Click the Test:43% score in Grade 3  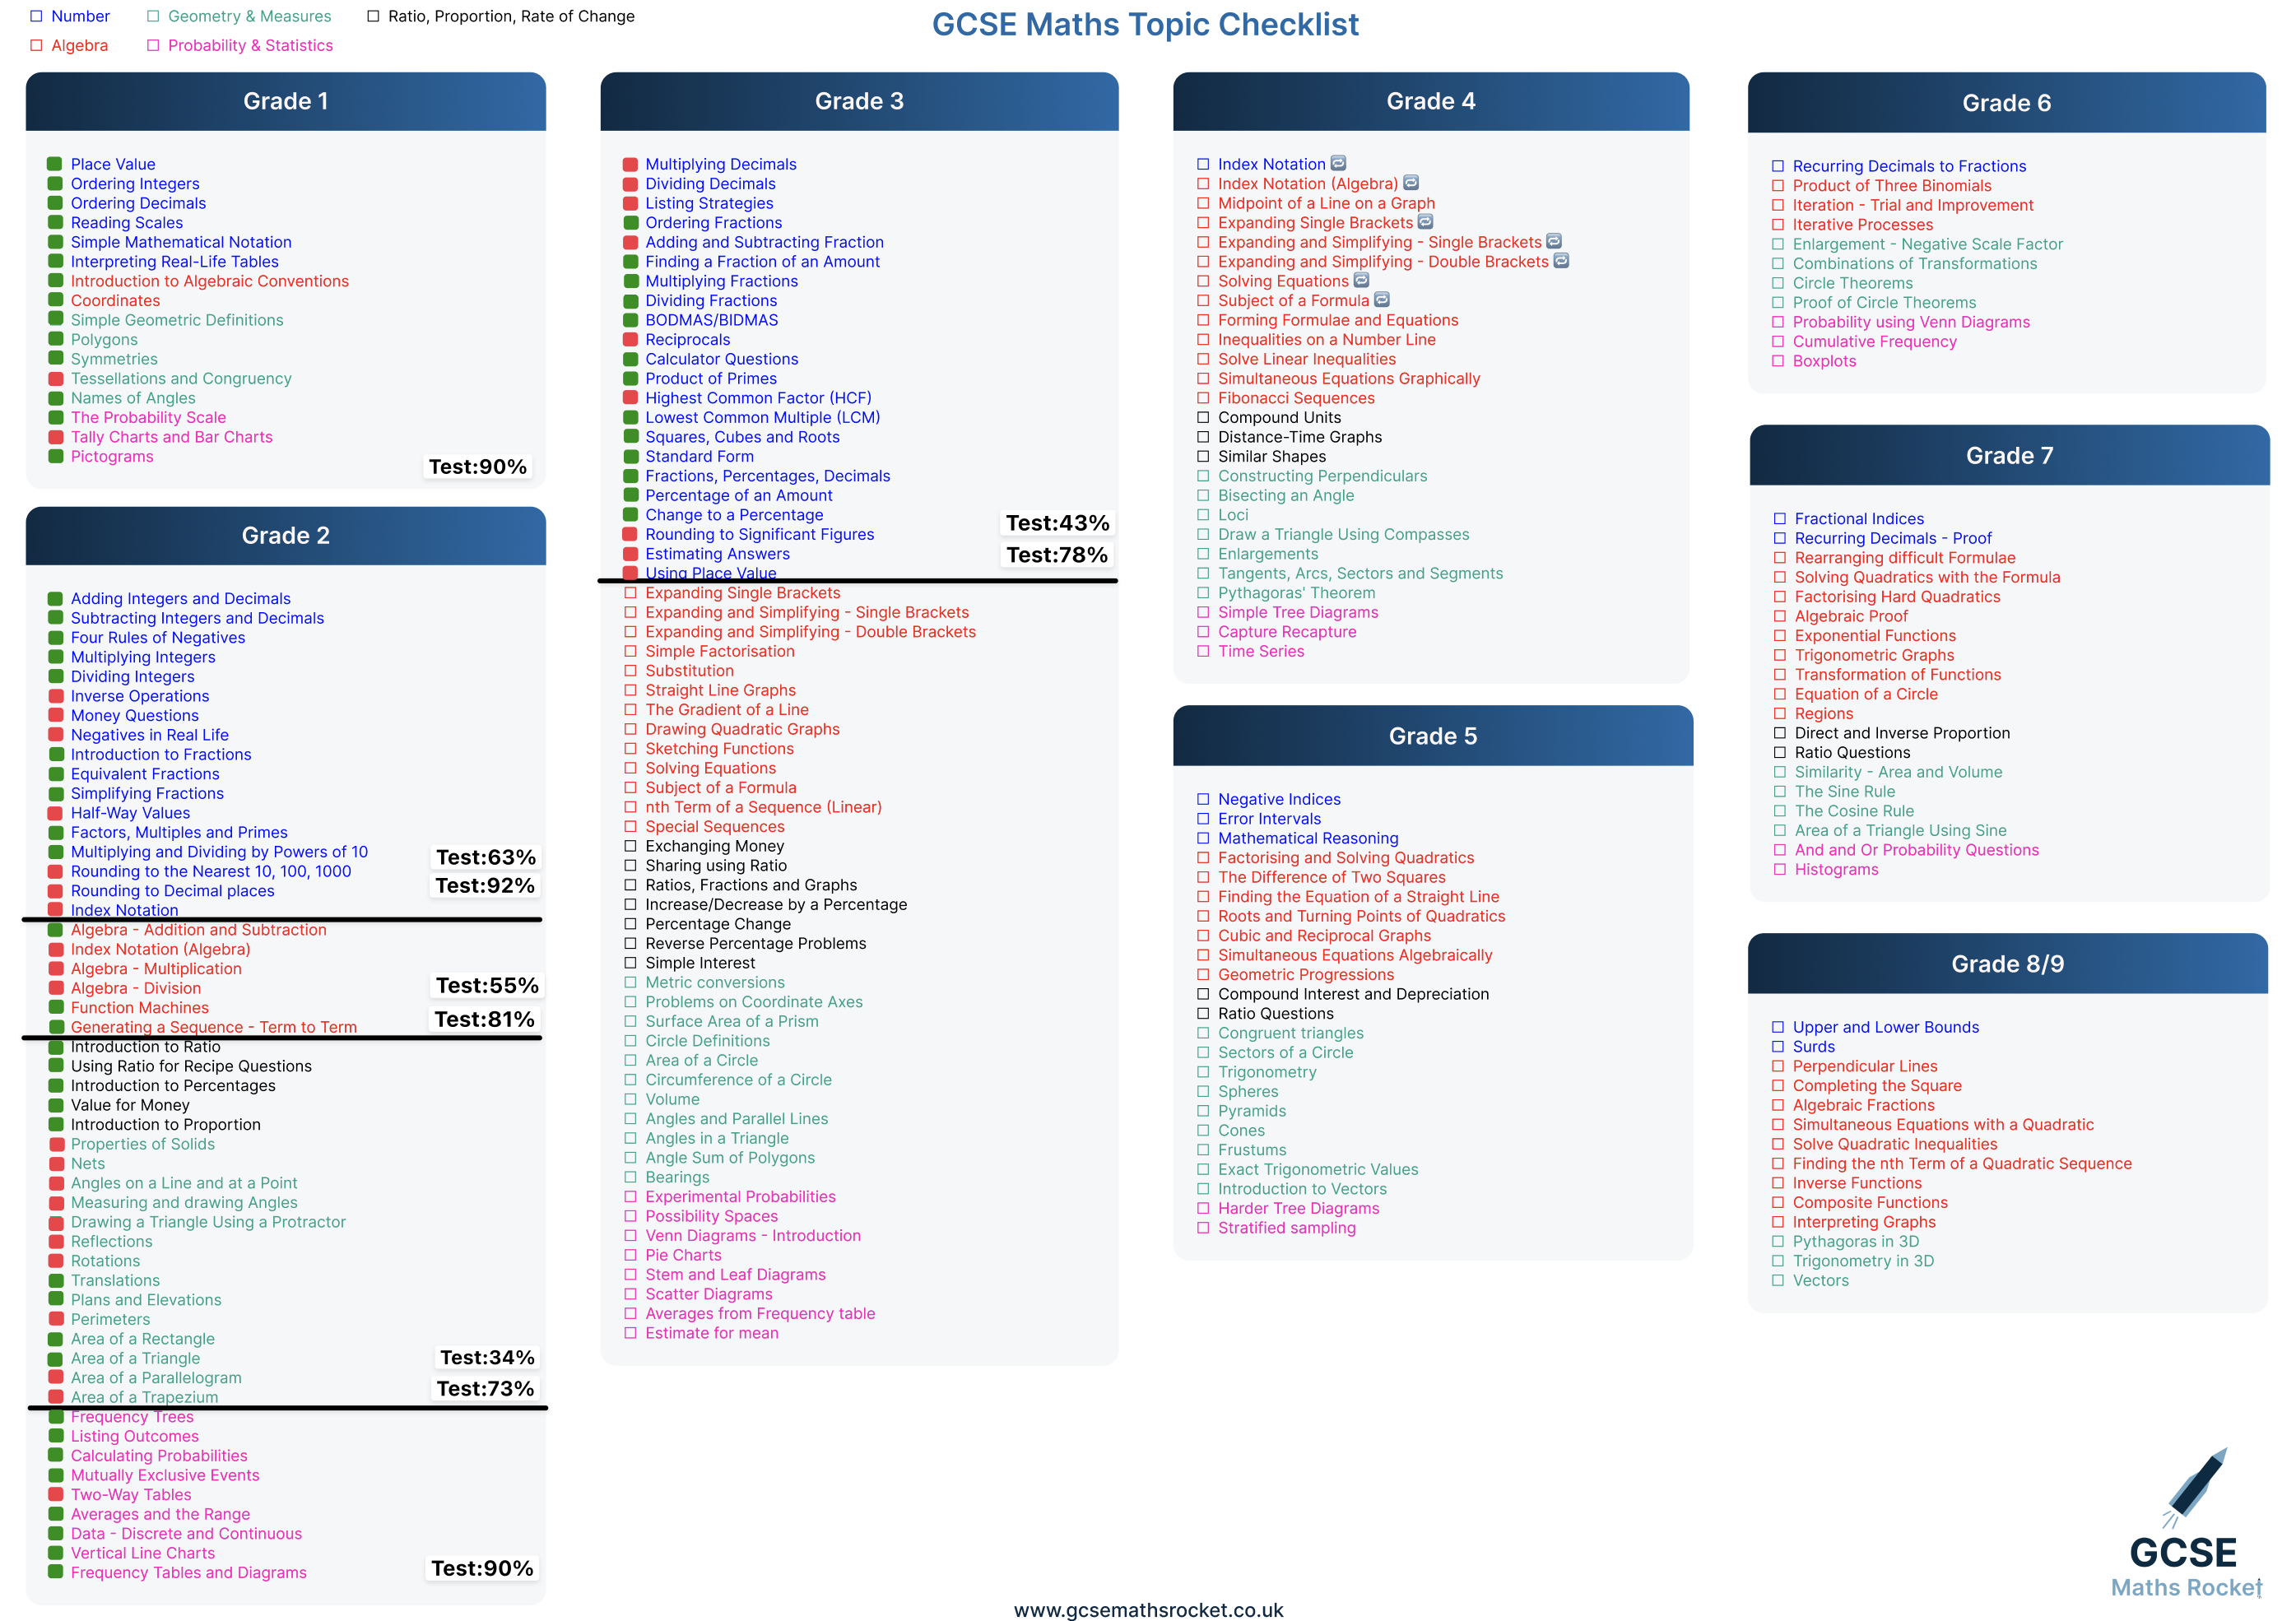tap(1057, 523)
